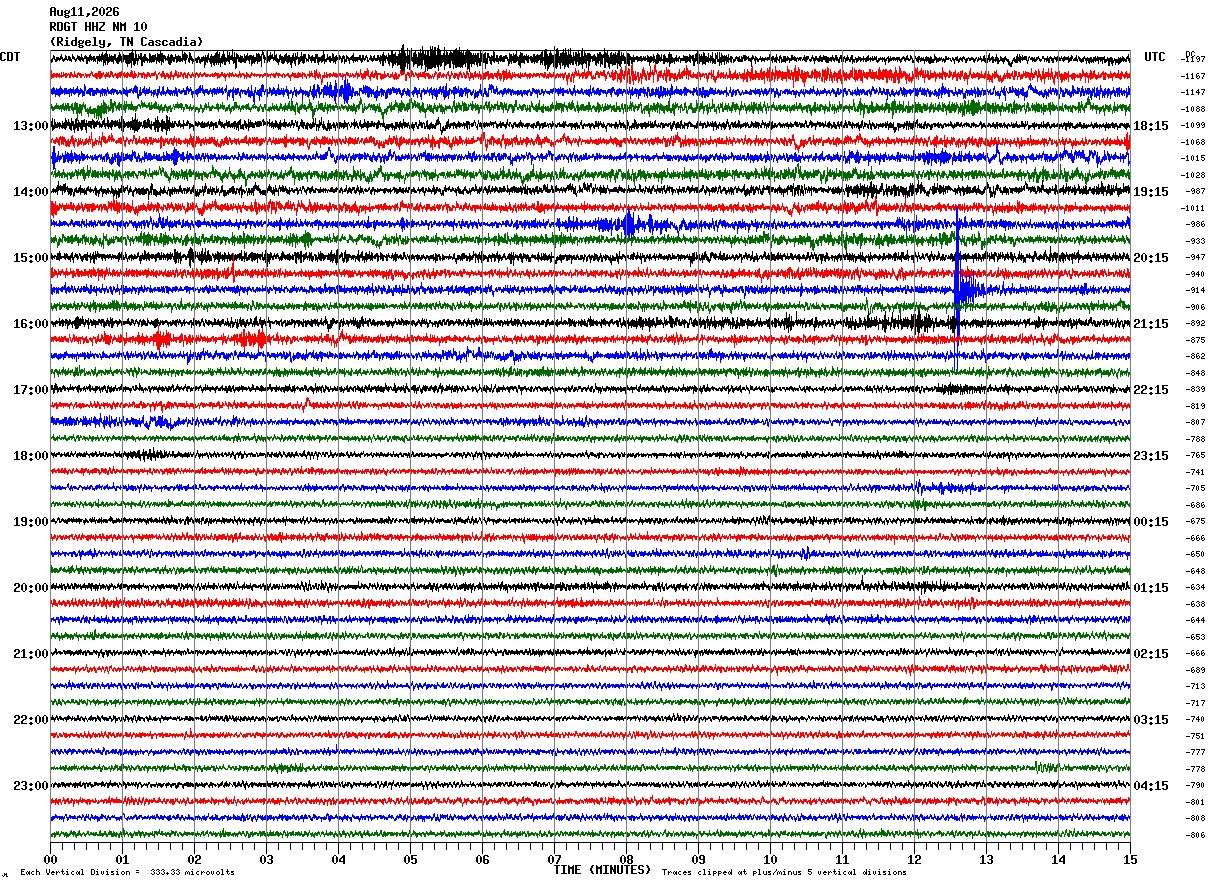This screenshot has height=886, width=1210.
Task: Click the -1167 DC offset value
Action: [1194, 76]
